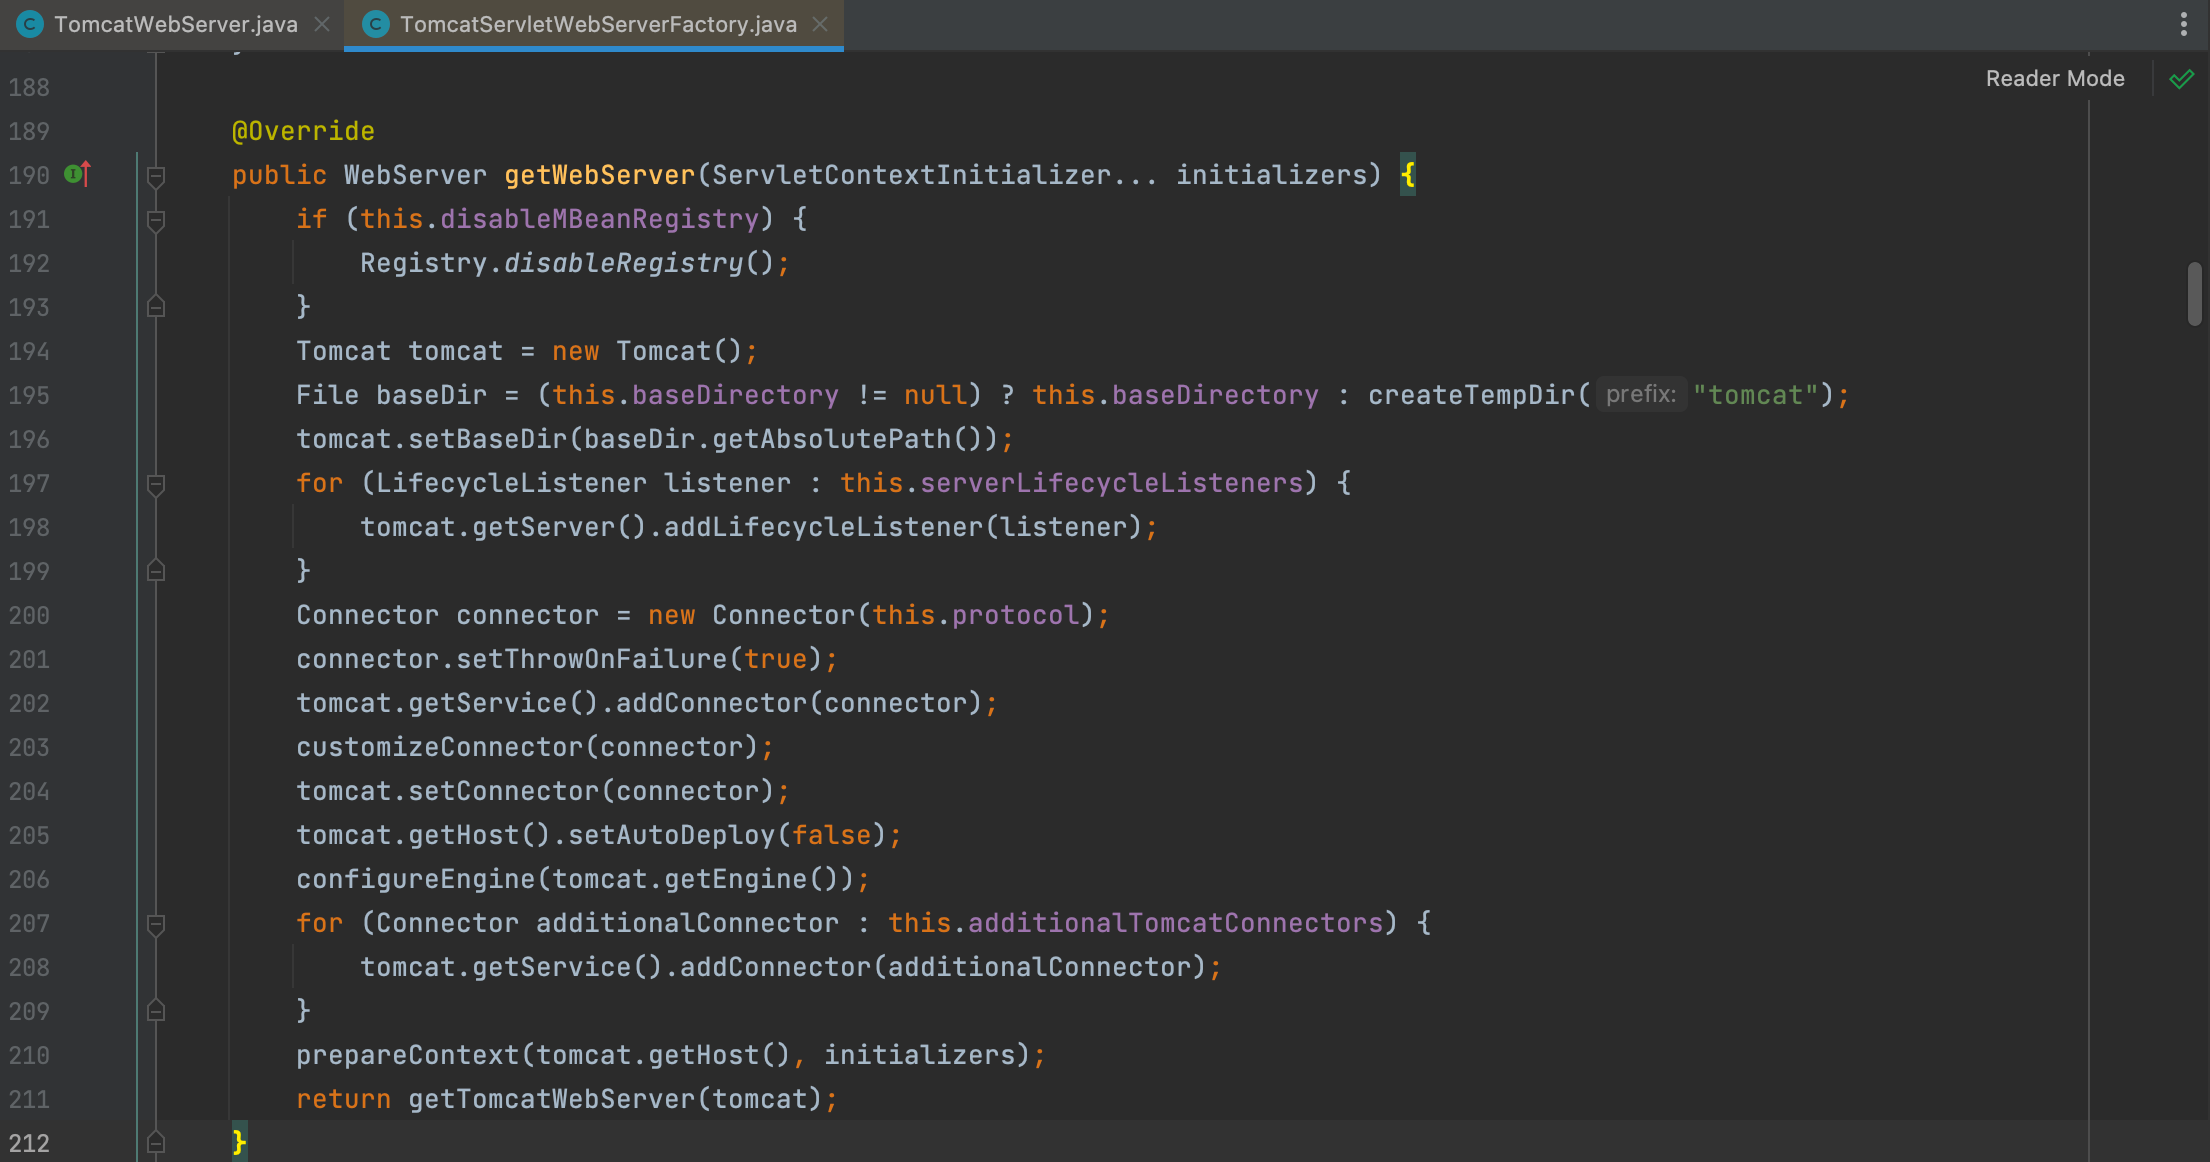The height and width of the screenshot is (1162, 2210).
Task: Click the vertical scrollbar thumb
Action: tap(2195, 294)
